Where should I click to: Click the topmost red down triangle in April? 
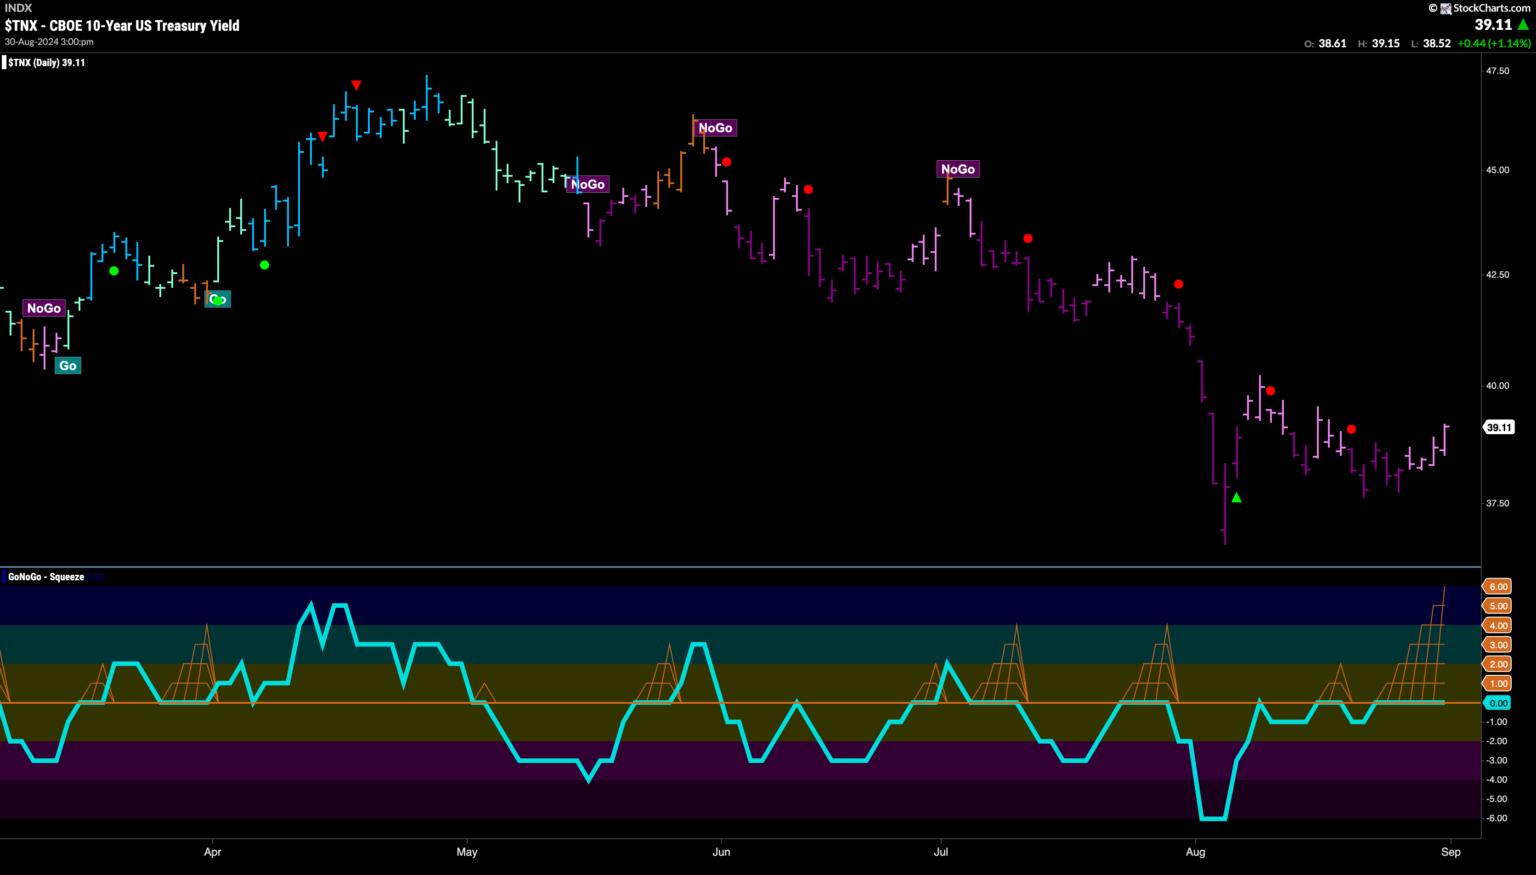click(x=356, y=85)
